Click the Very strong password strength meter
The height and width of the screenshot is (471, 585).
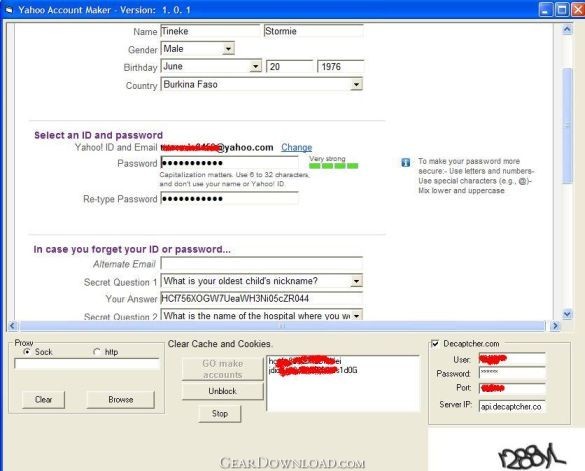click(334, 166)
